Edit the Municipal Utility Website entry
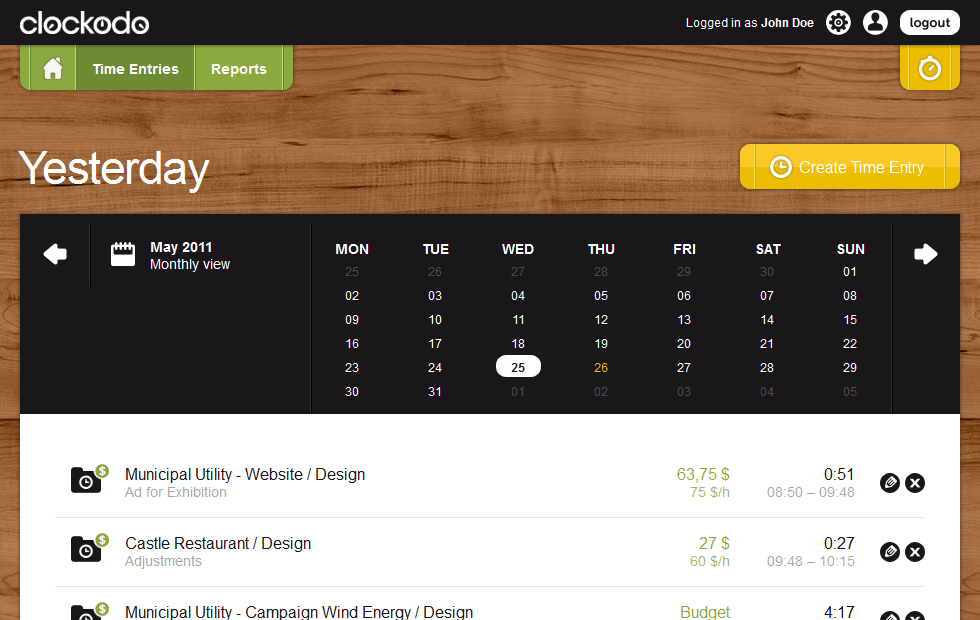Viewport: 980px width, 620px height. click(x=890, y=482)
